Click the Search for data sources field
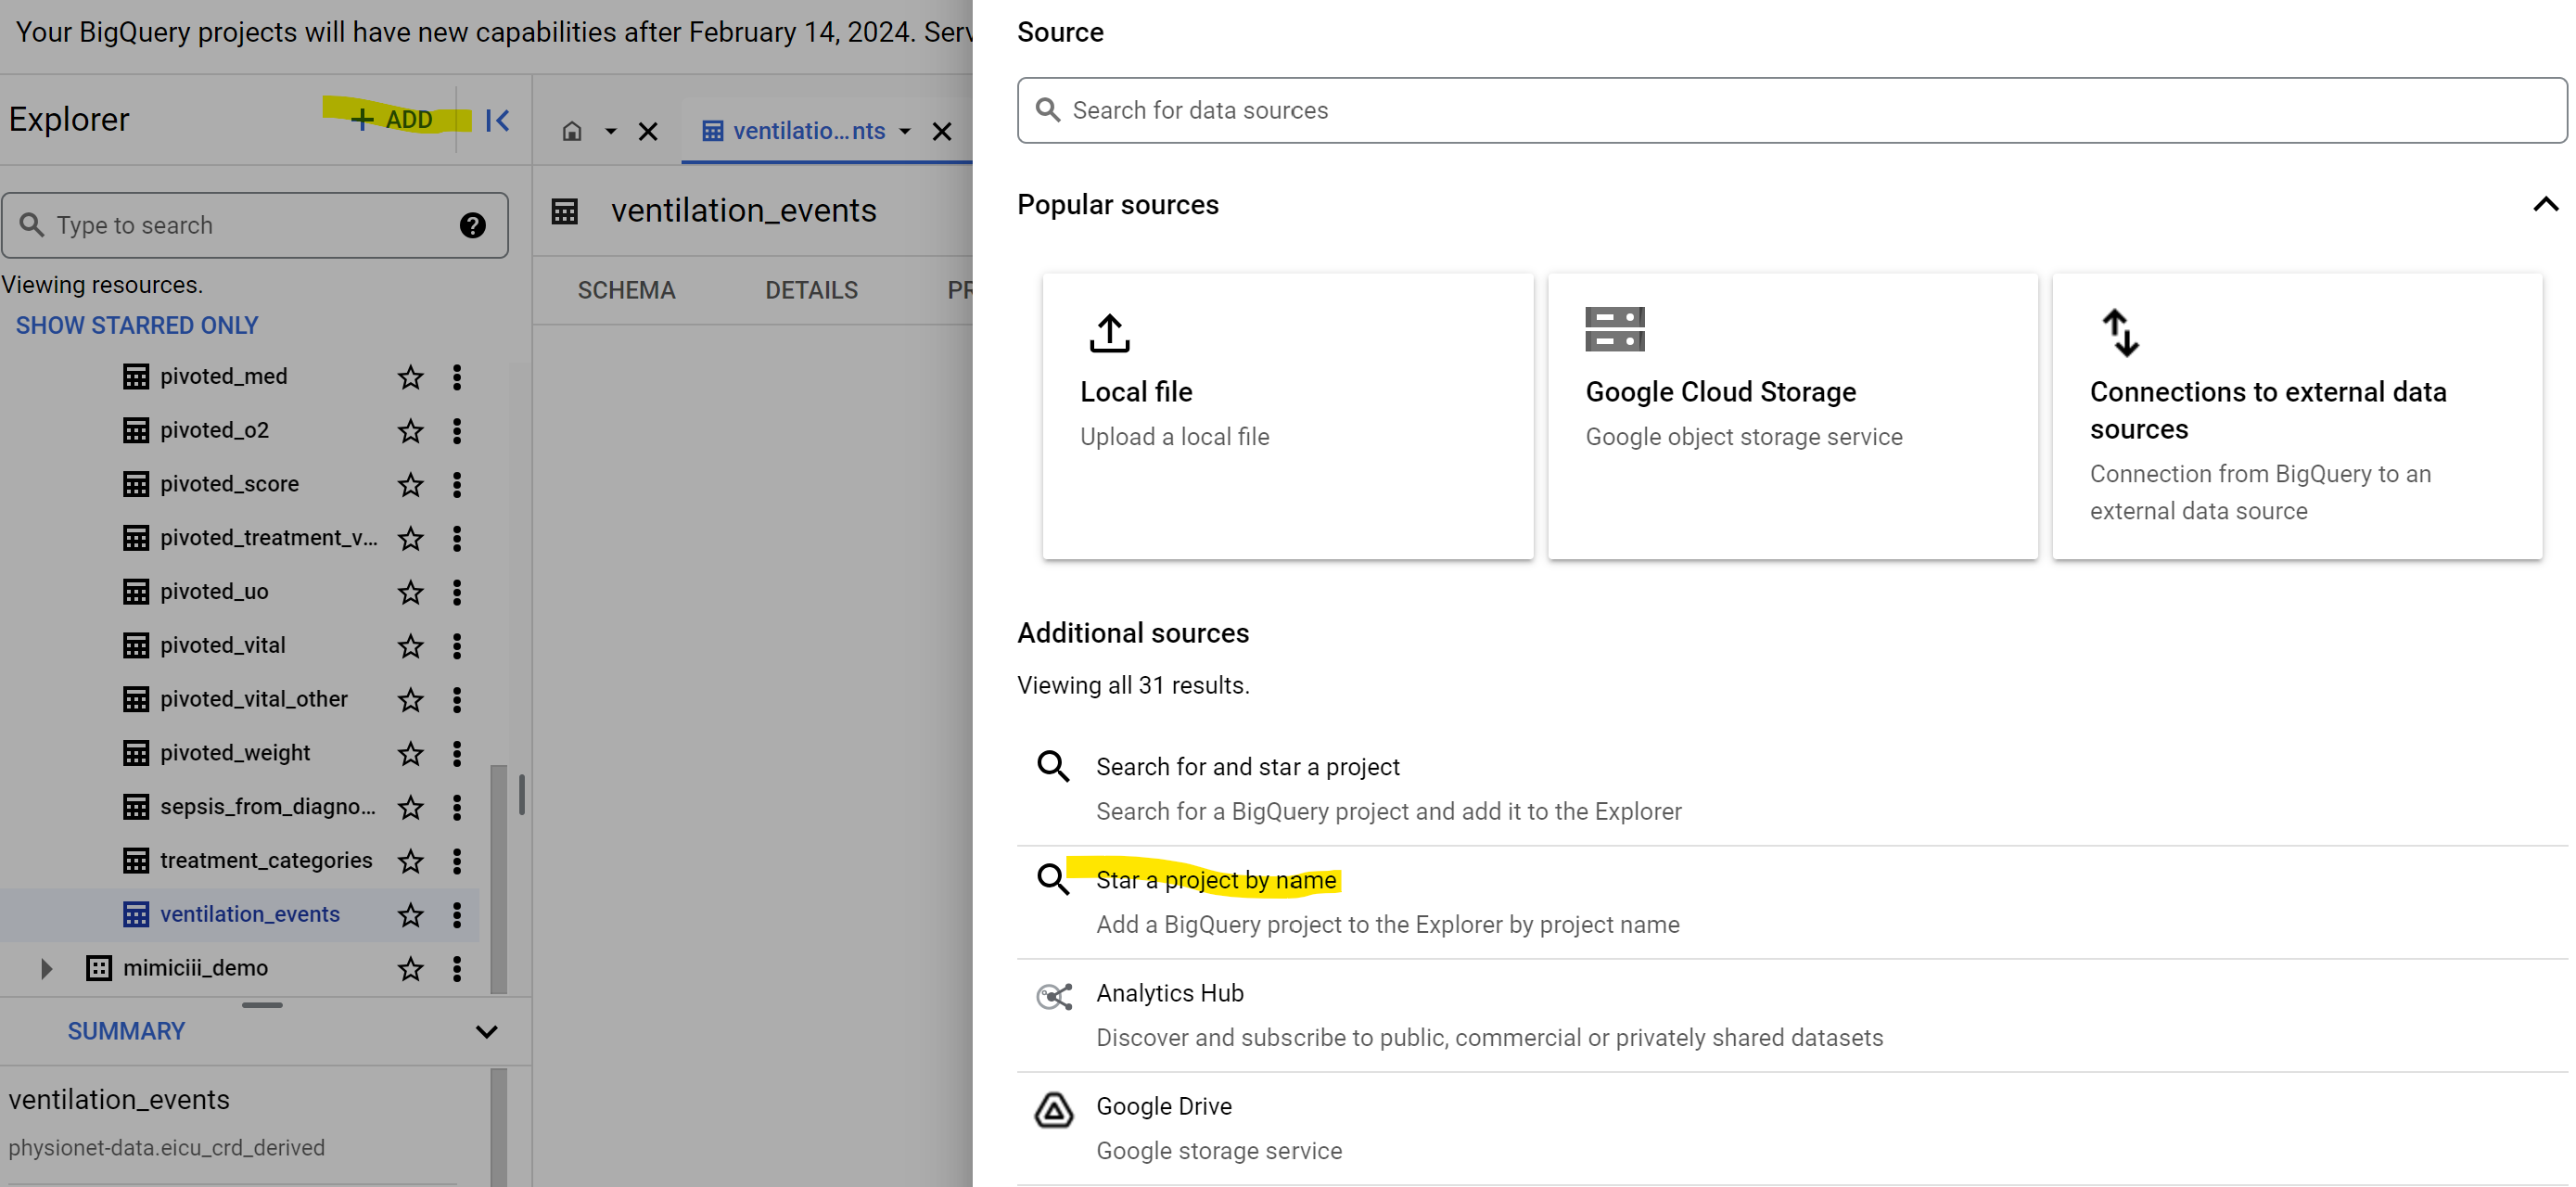Viewport: 2576px width, 1187px height. coord(1792,110)
